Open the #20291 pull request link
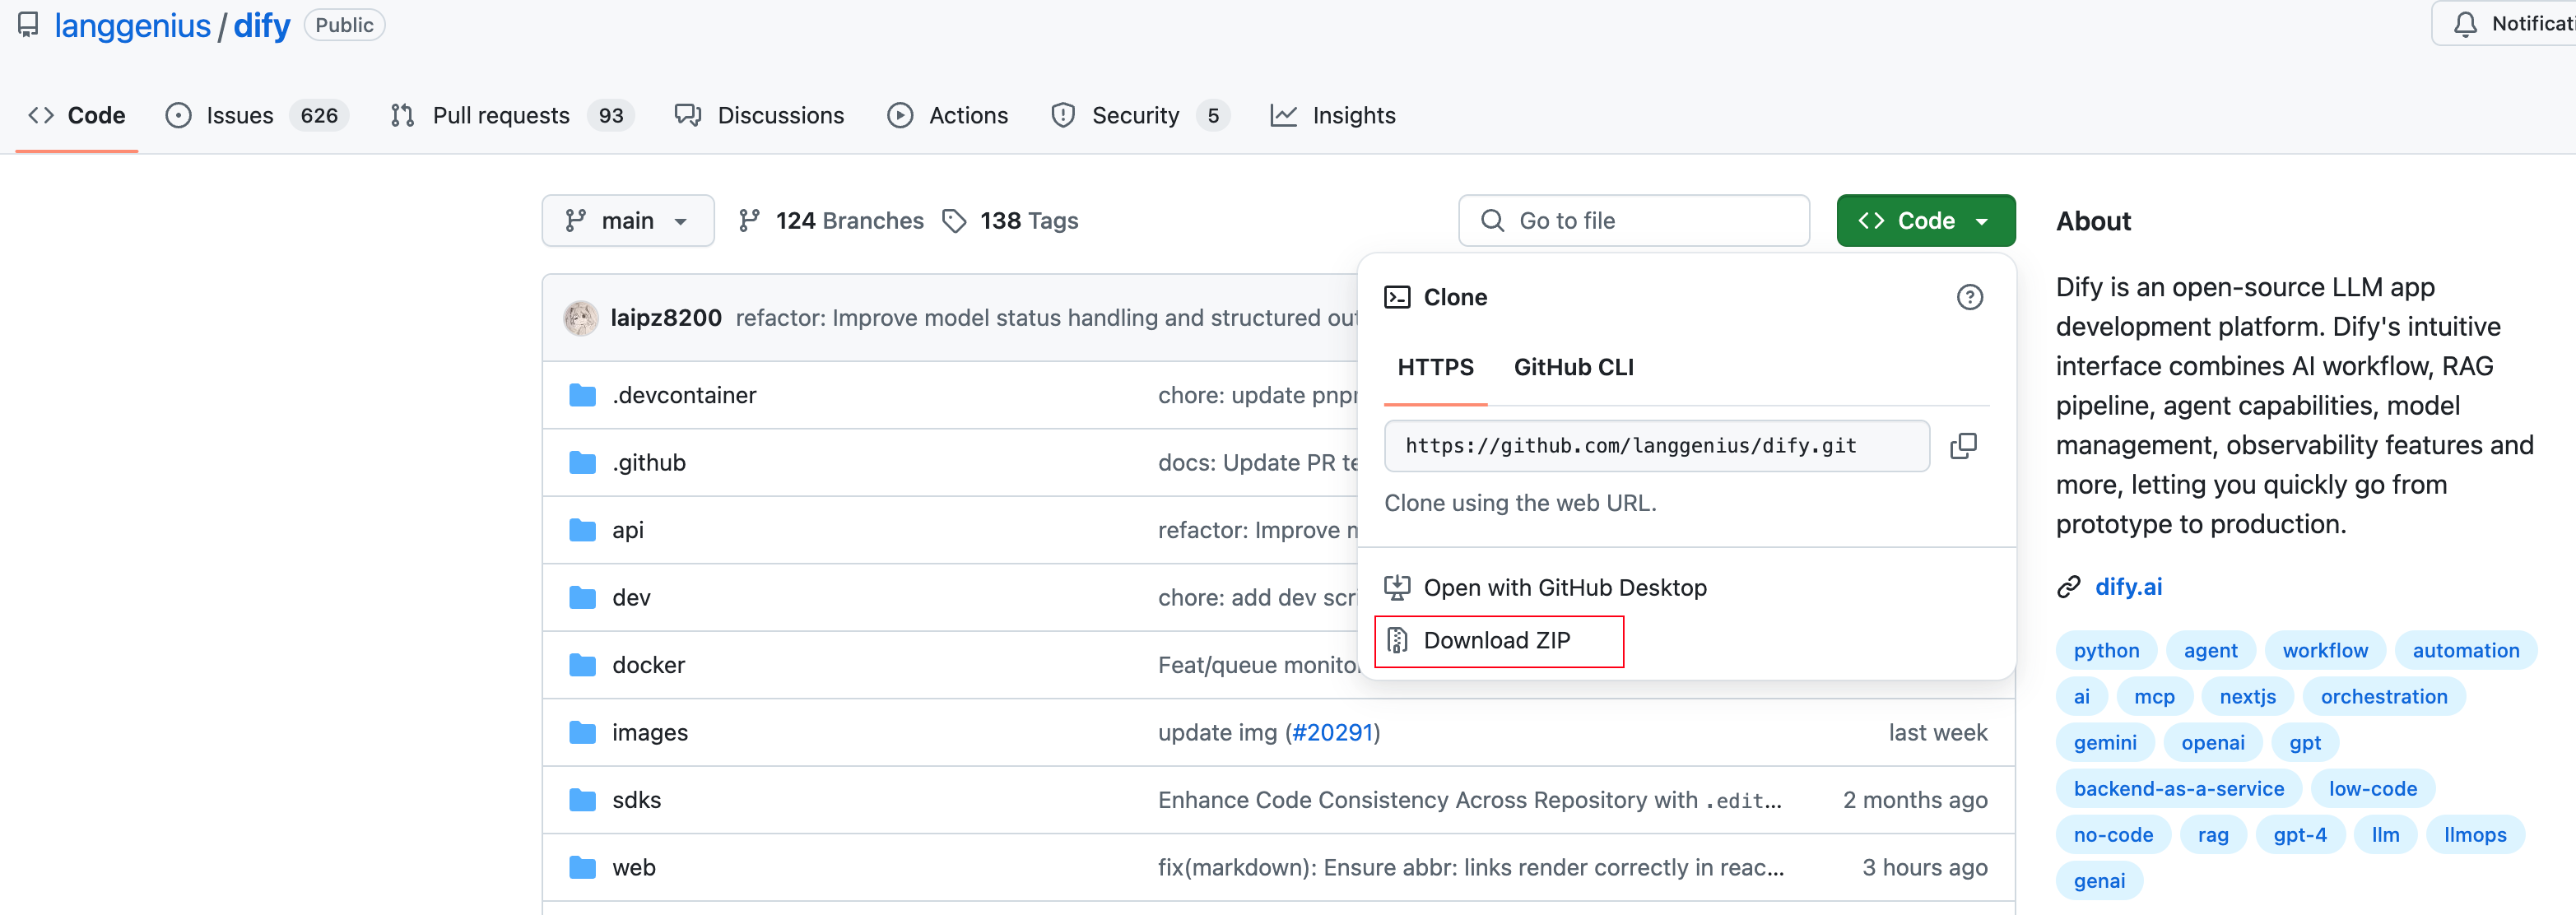 (x=1332, y=732)
